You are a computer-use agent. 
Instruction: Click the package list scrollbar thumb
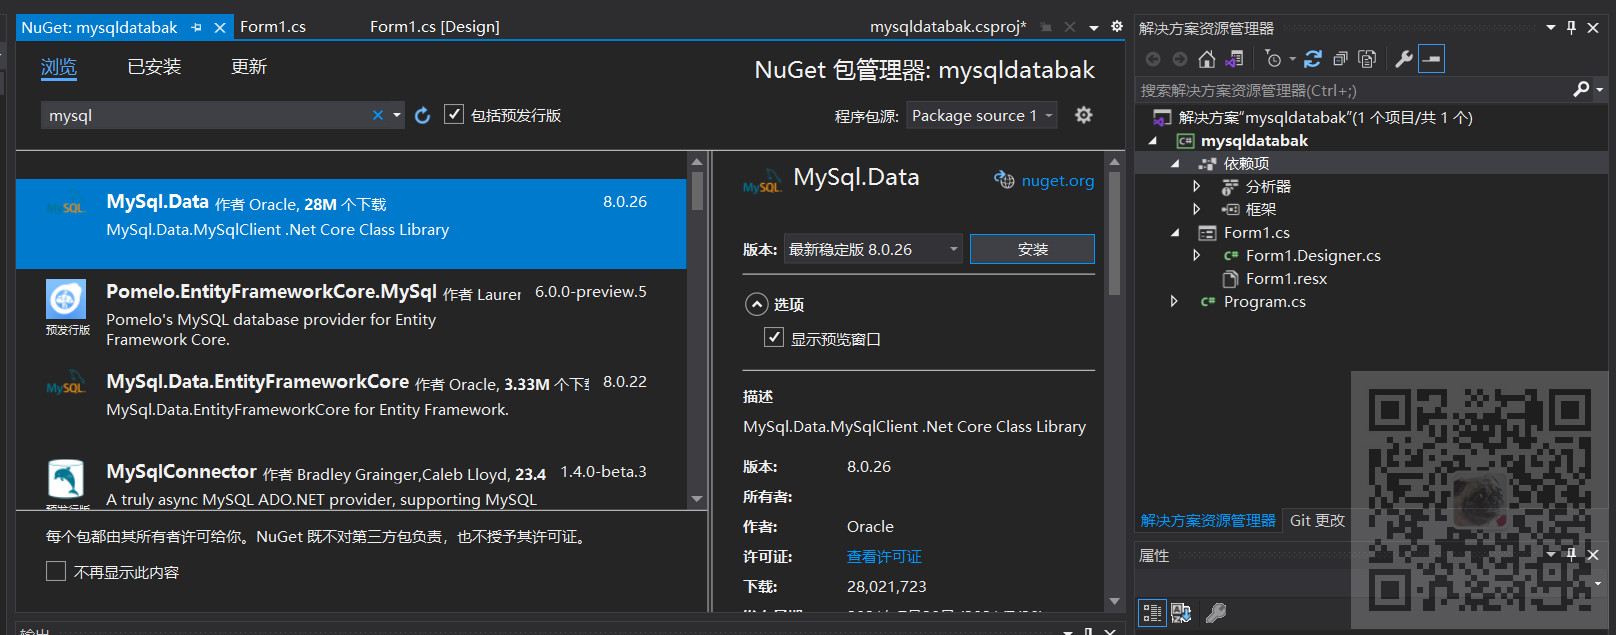[697, 191]
